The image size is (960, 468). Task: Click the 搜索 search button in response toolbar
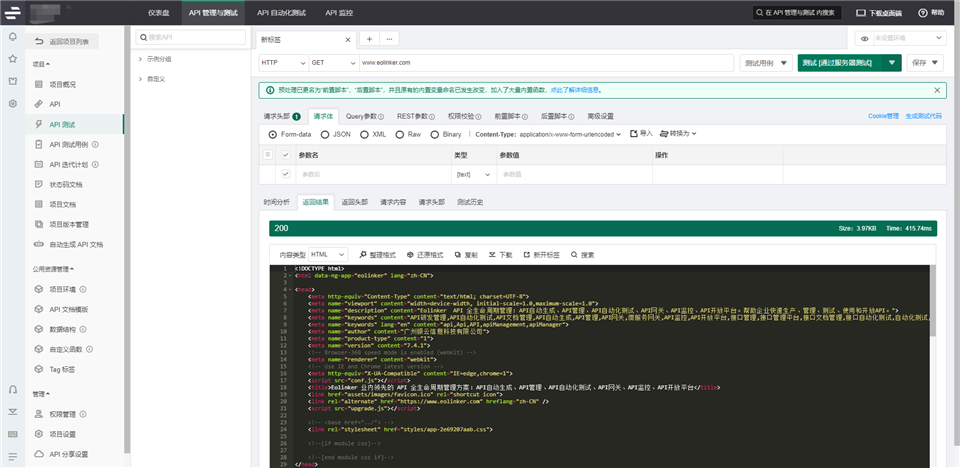(582, 255)
